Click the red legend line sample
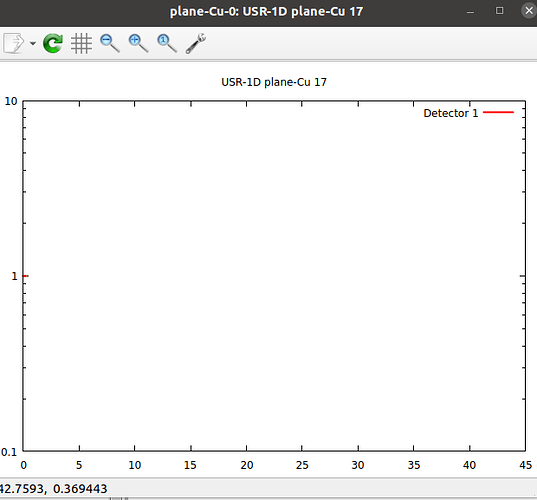 point(498,112)
